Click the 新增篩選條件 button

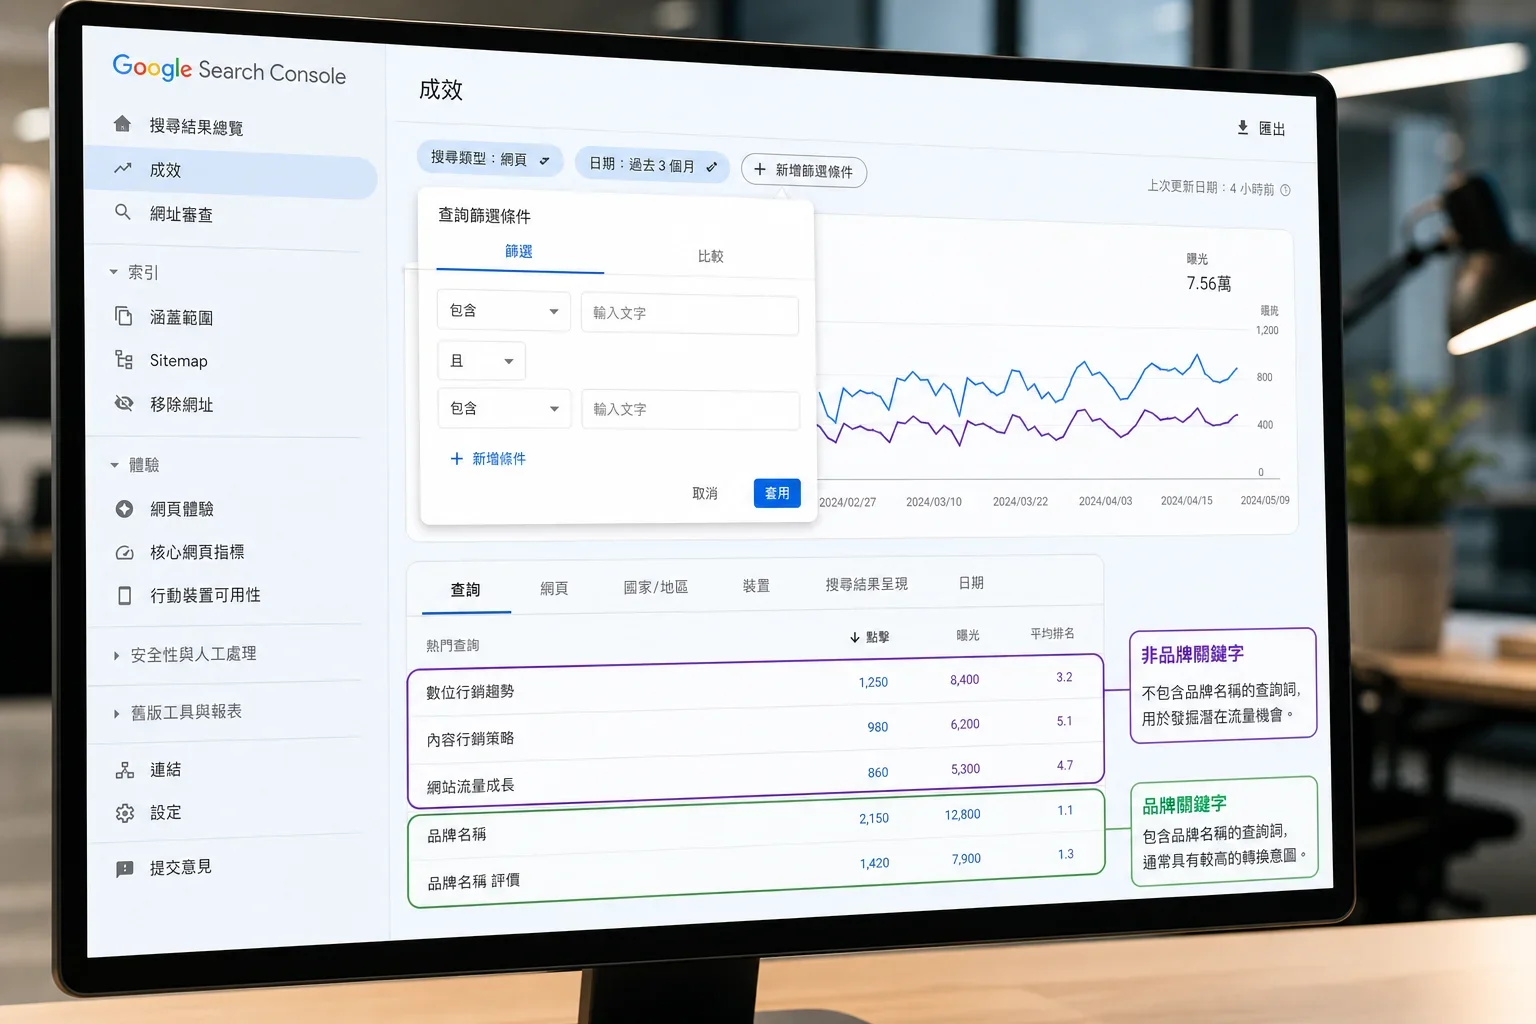tap(804, 171)
